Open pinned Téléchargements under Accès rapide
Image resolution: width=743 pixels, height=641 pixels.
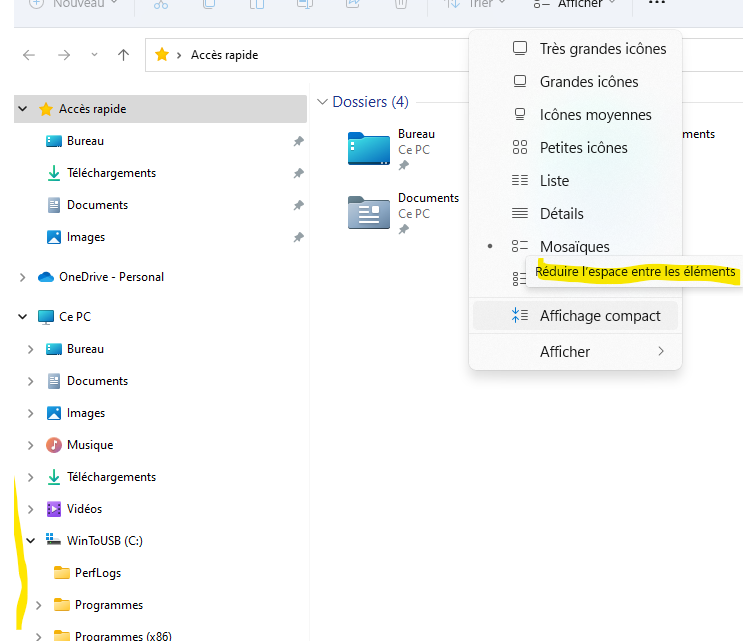point(111,173)
